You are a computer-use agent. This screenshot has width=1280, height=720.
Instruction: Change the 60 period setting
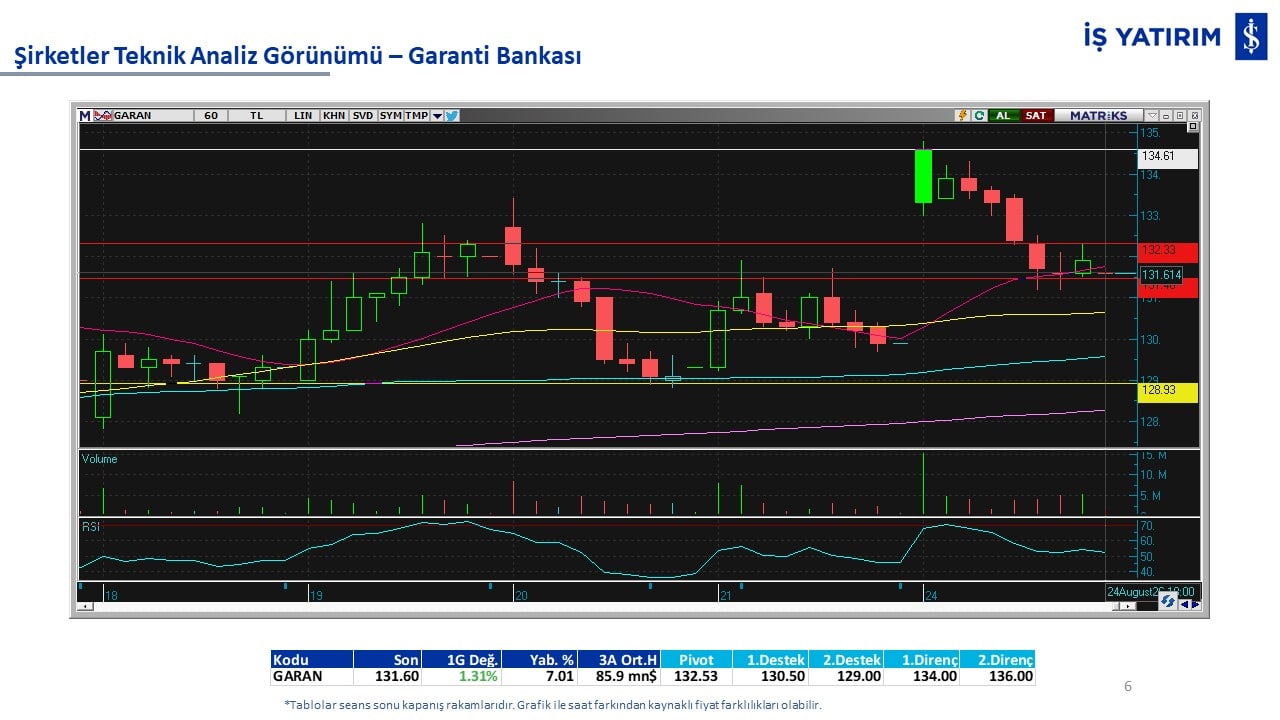211,115
